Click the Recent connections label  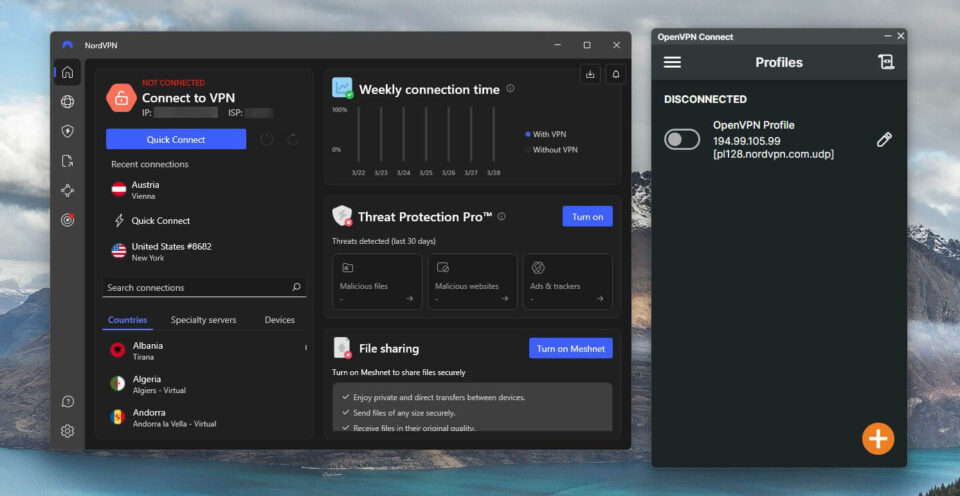[149, 164]
